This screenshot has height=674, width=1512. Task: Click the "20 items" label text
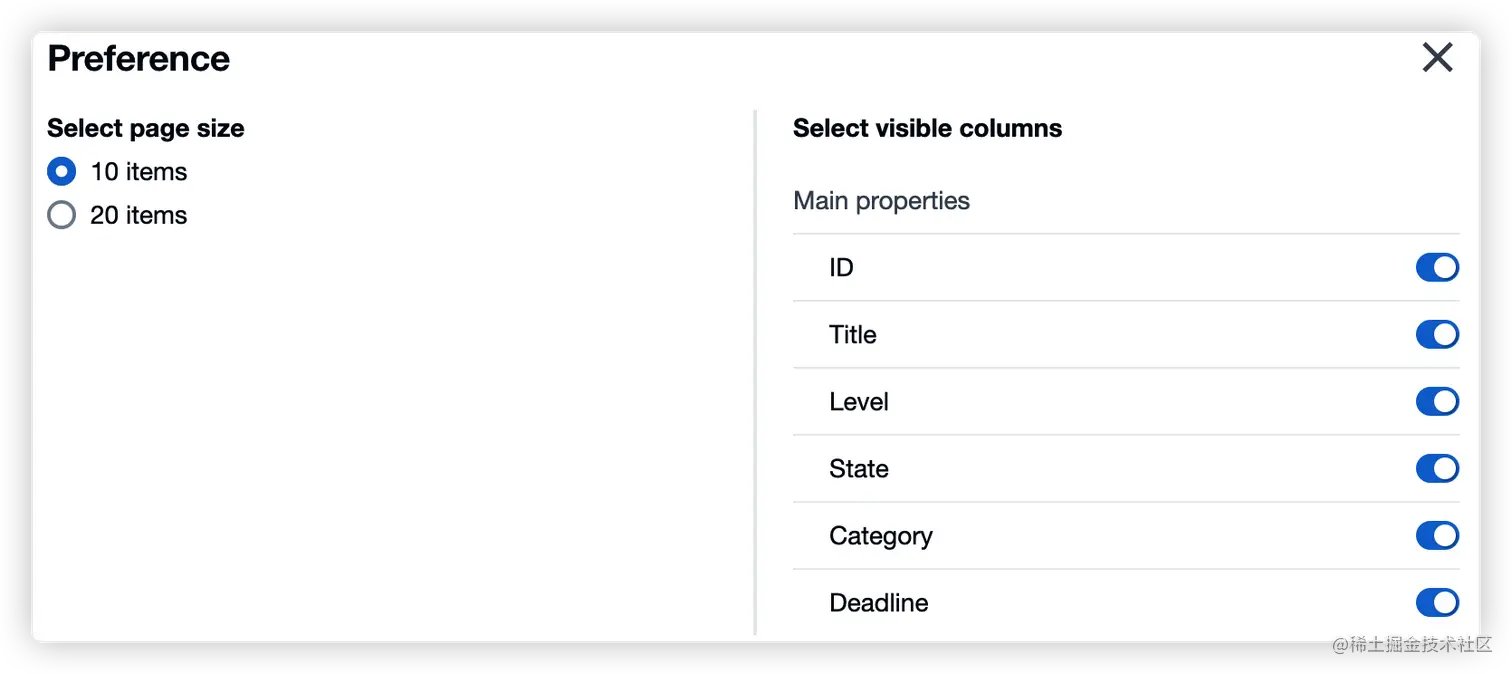(x=139, y=215)
